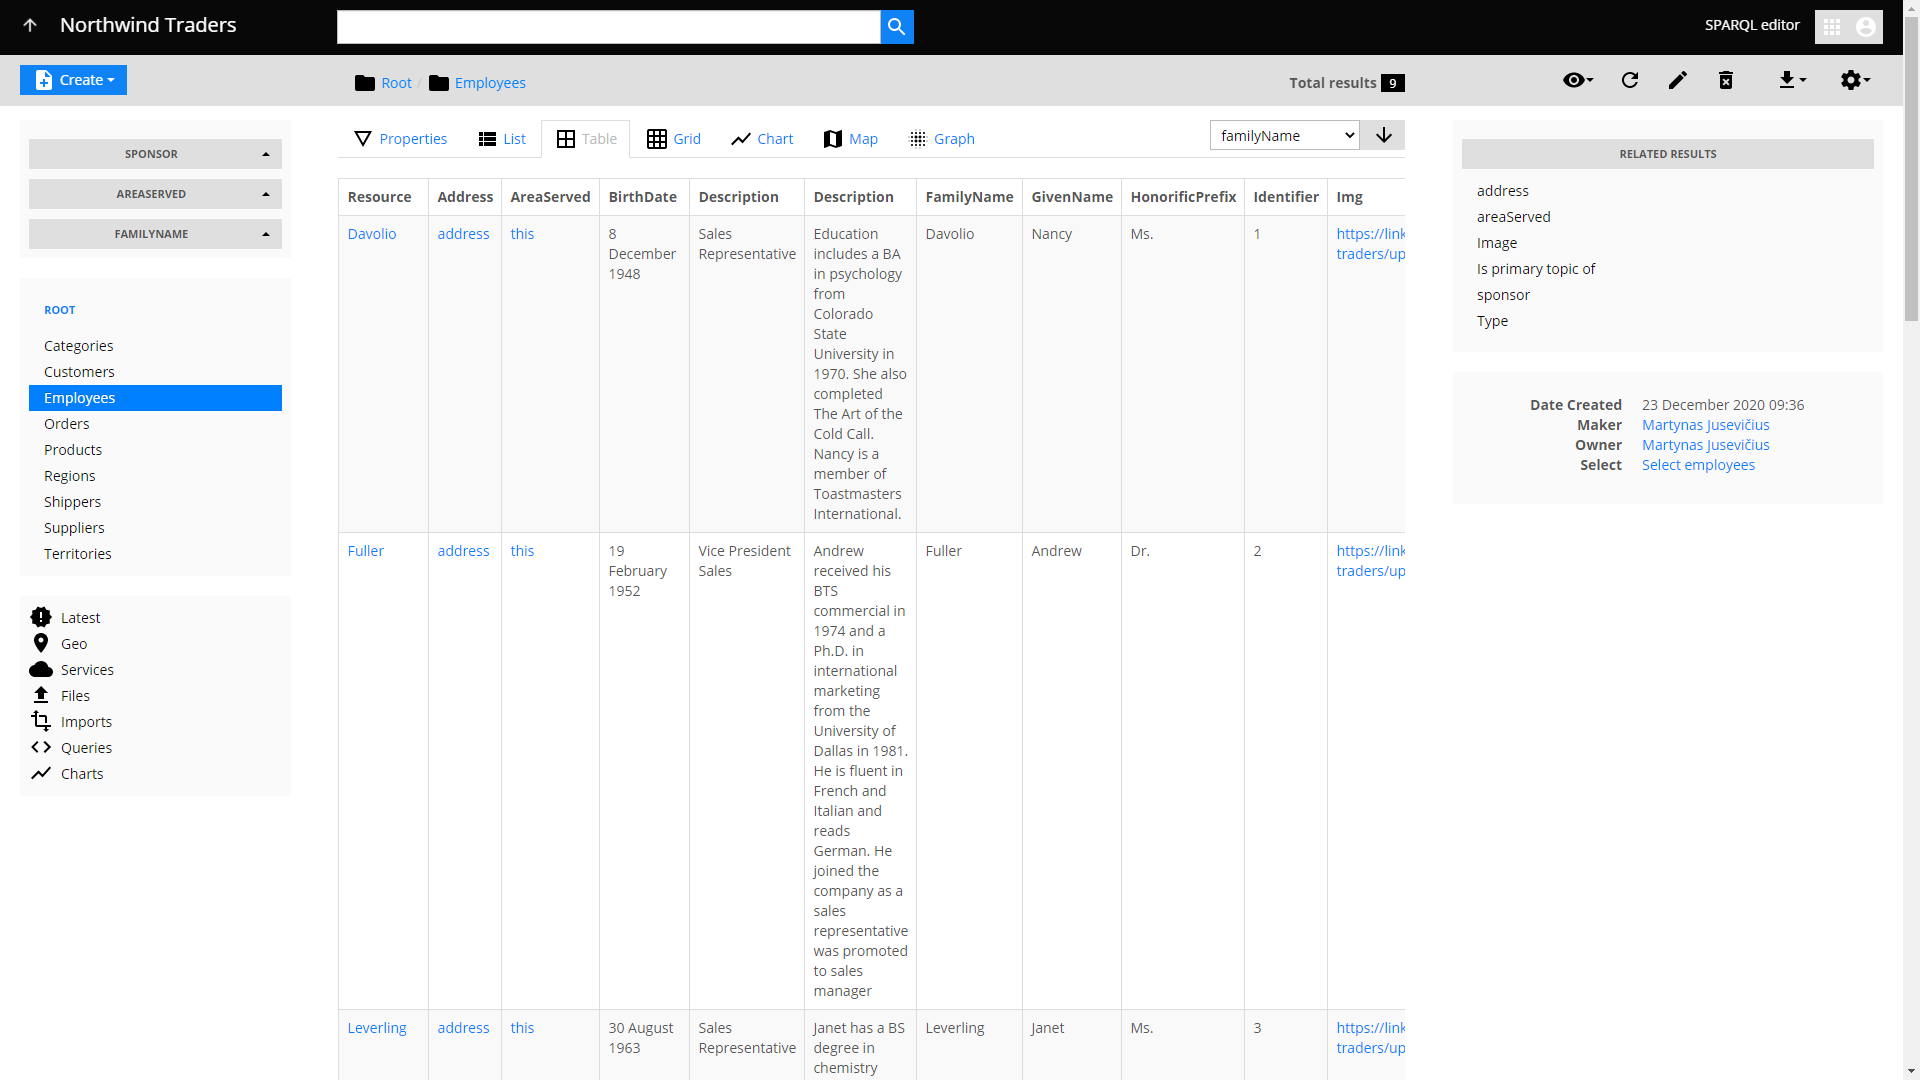The image size is (1920, 1080).
Task: Click the Queries code icon
Action: pyautogui.click(x=41, y=747)
